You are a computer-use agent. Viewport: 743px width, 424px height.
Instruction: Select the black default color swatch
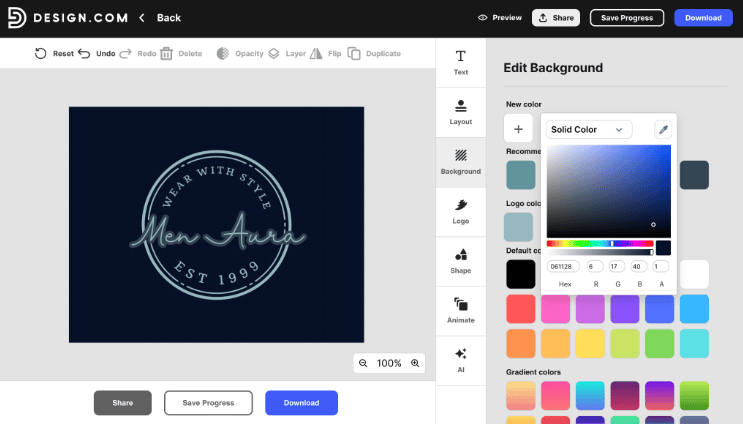click(x=521, y=274)
